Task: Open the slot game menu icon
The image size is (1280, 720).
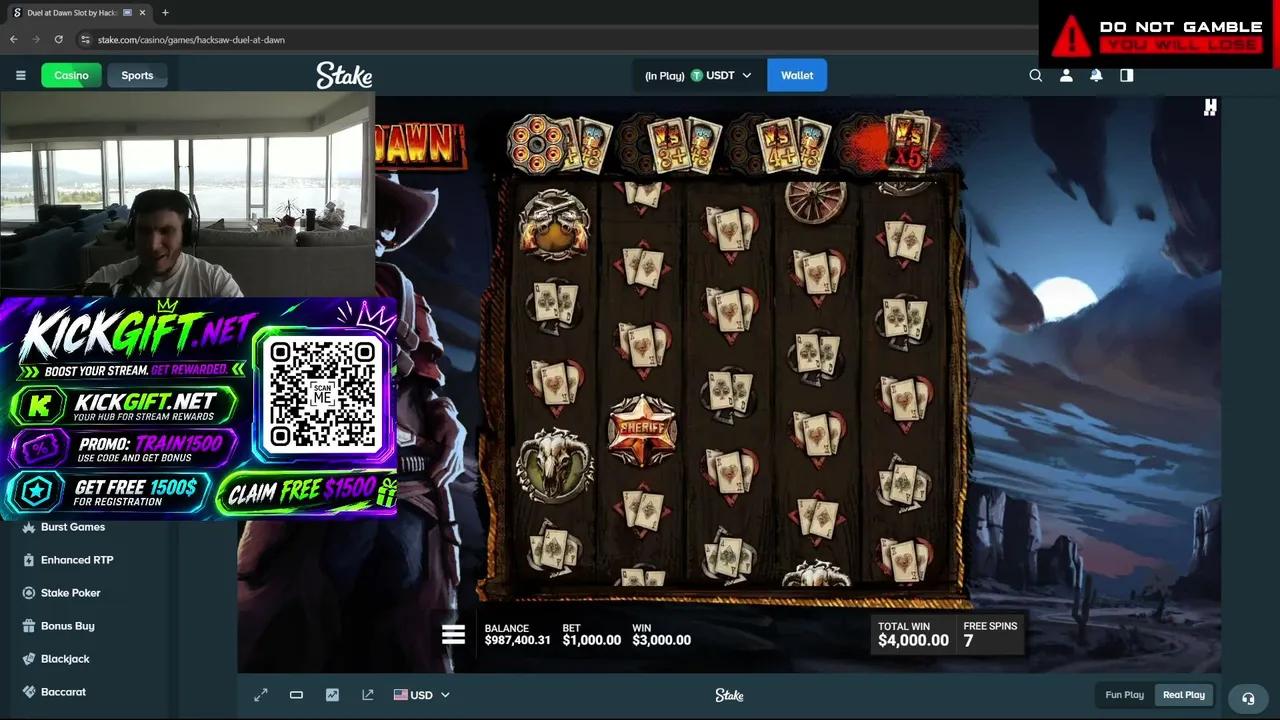Action: [453, 634]
